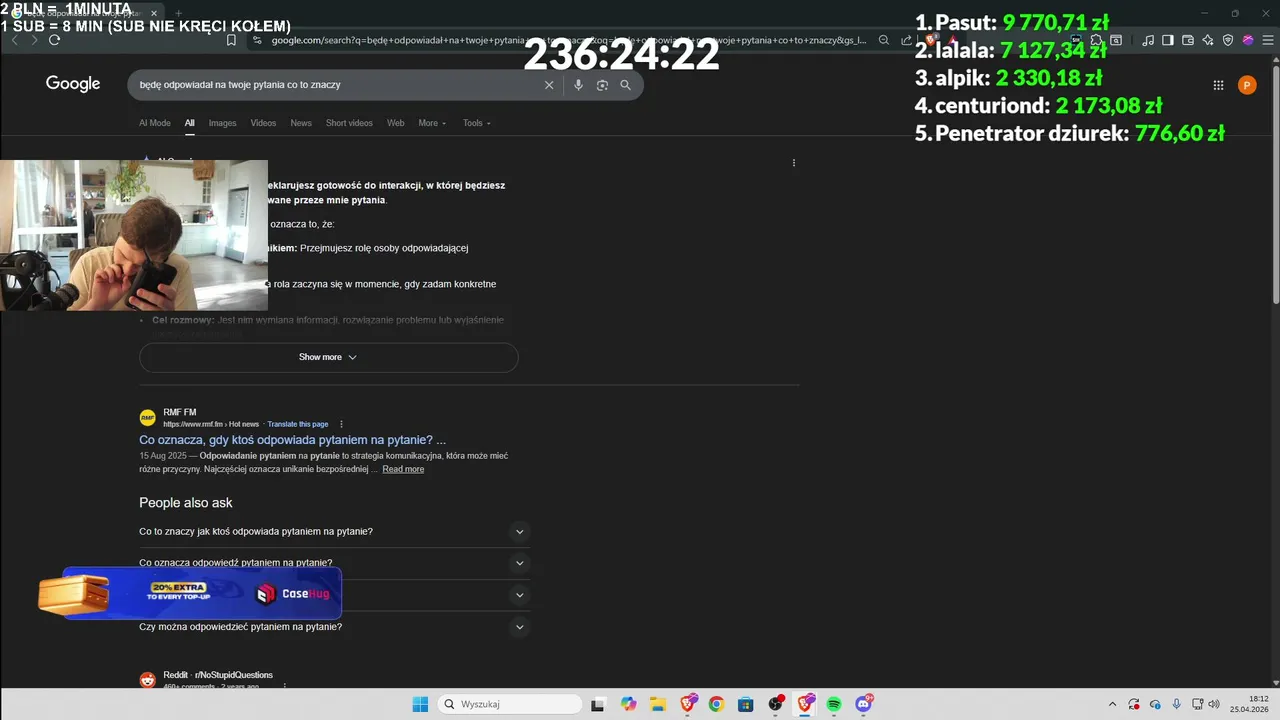Open Discord from the taskbar
Viewport: 1280px width, 720px height.
click(x=863, y=704)
